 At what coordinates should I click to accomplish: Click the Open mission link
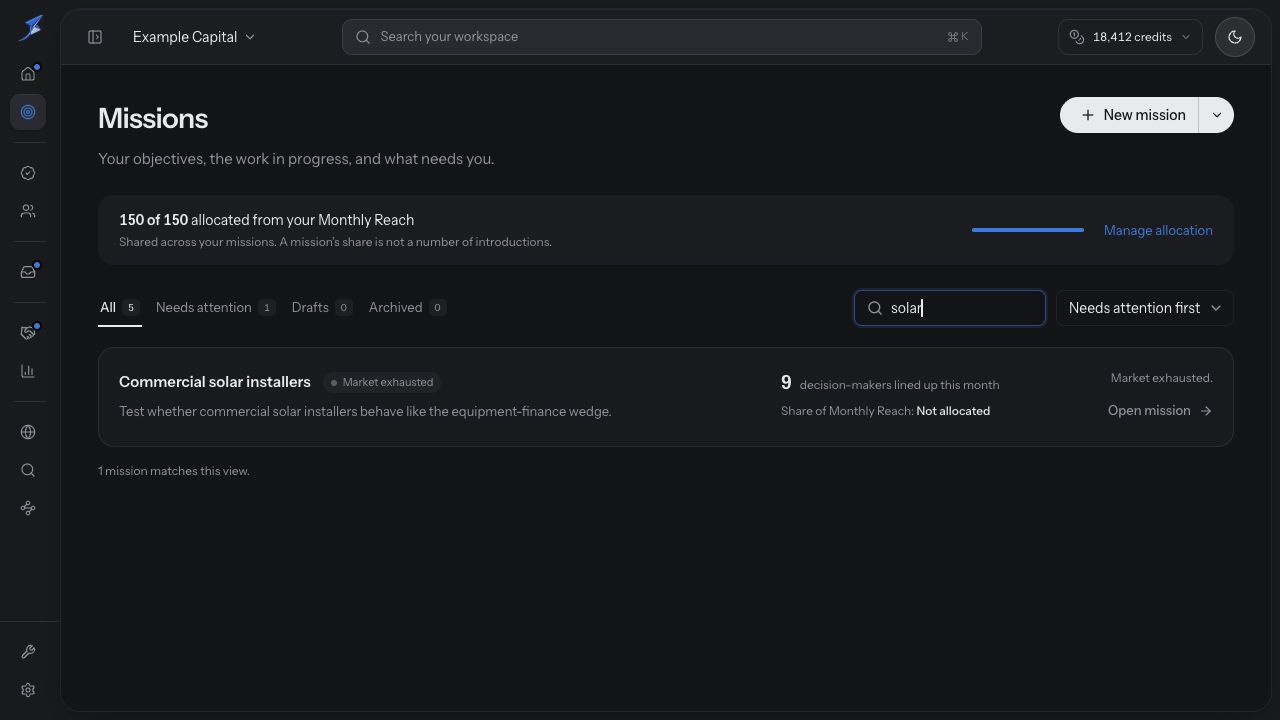tap(1160, 411)
